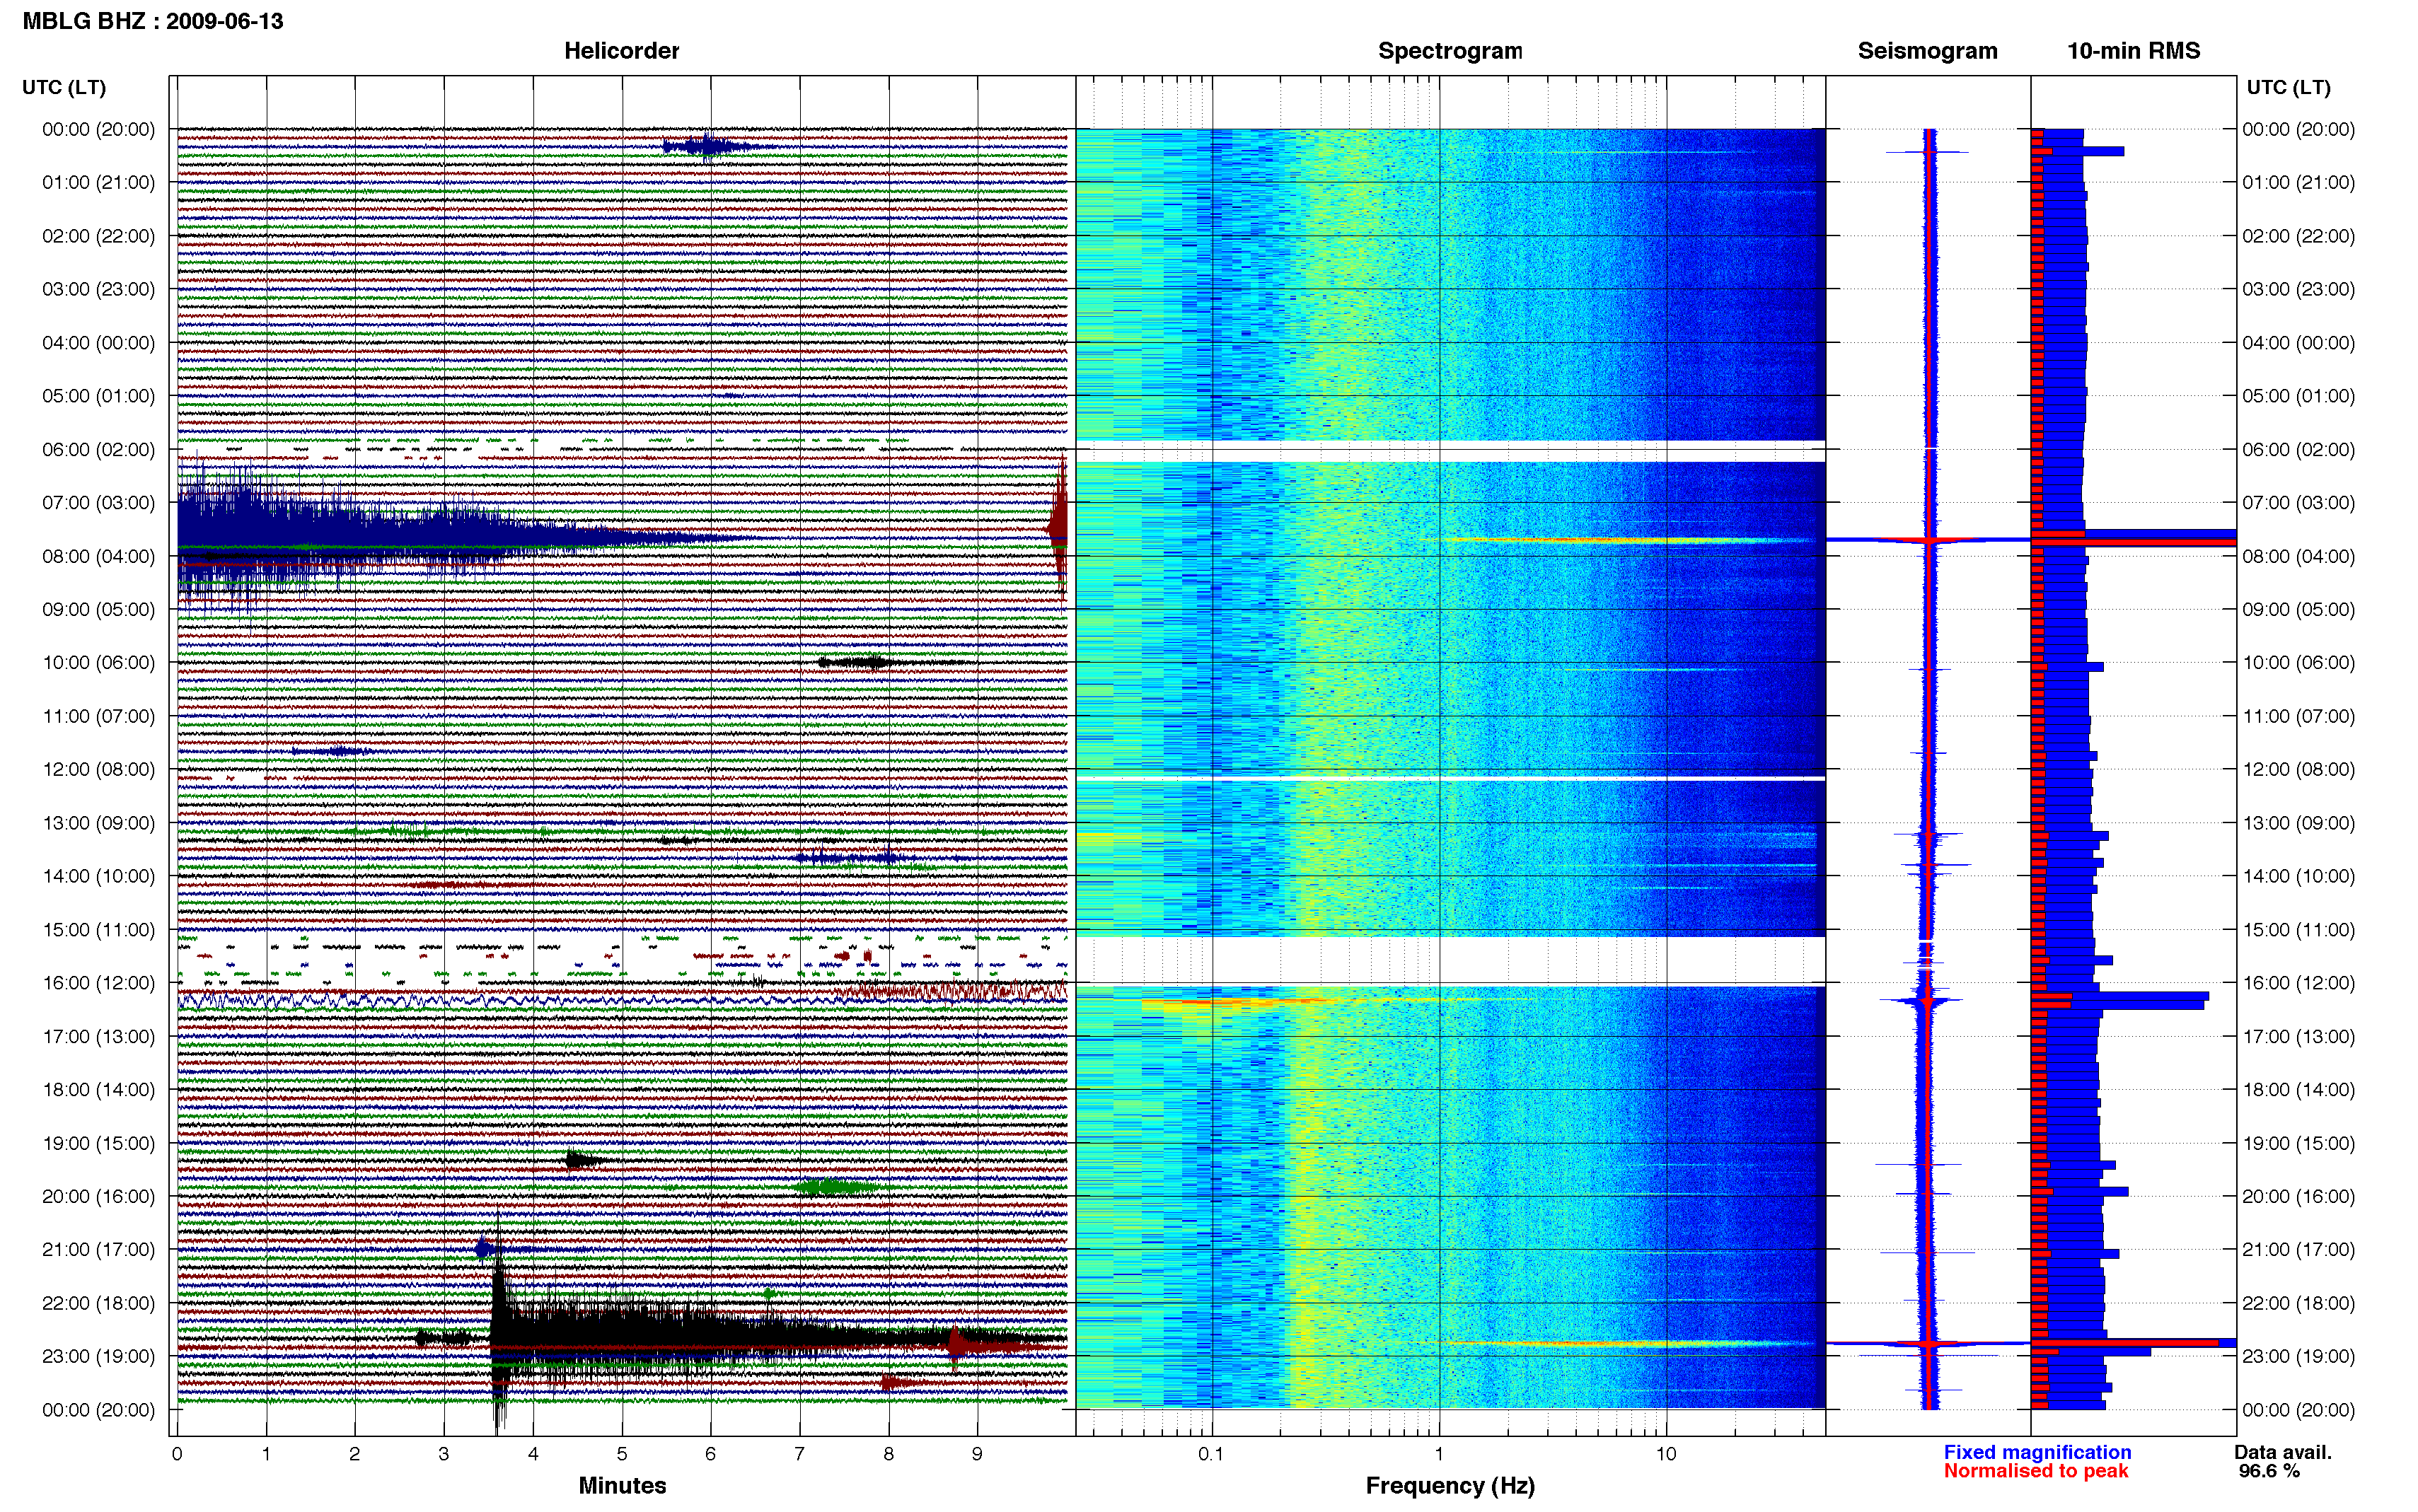Screen dimensions: 2418x1512
Task: Click the spectrogram frequency tick 0.1
Action: pos(1211,1454)
